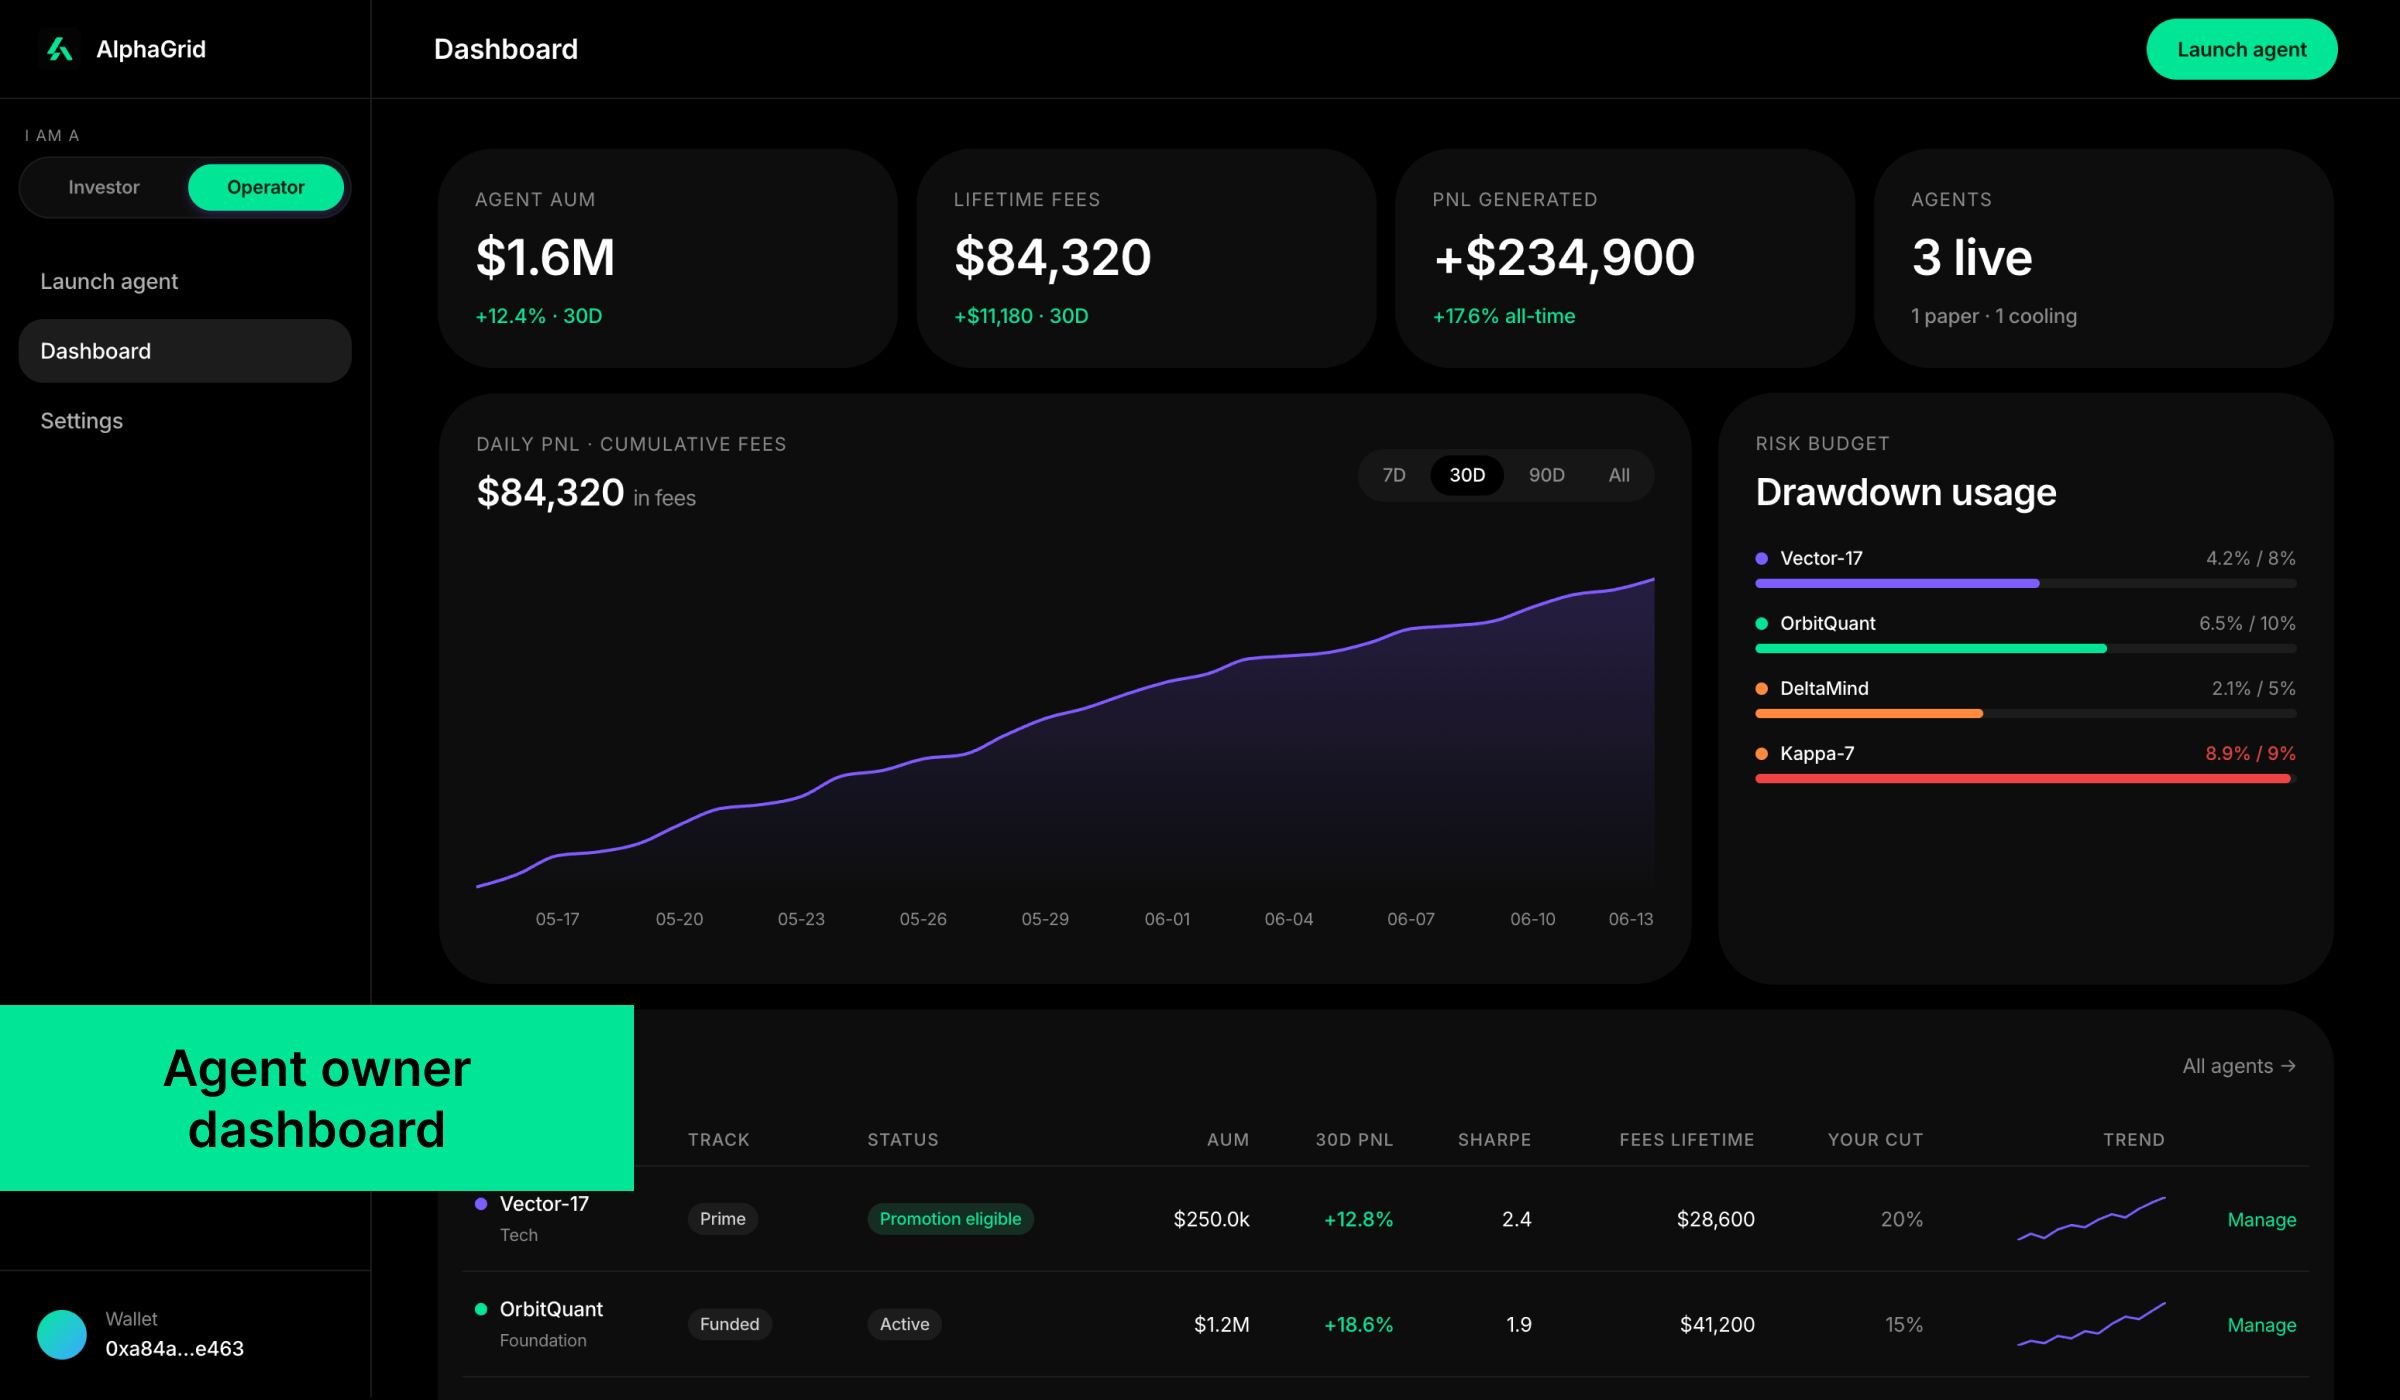Open Vector-17 trend sparkline
This screenshot has height=1400, width=2400.
click(2091, 1219)
